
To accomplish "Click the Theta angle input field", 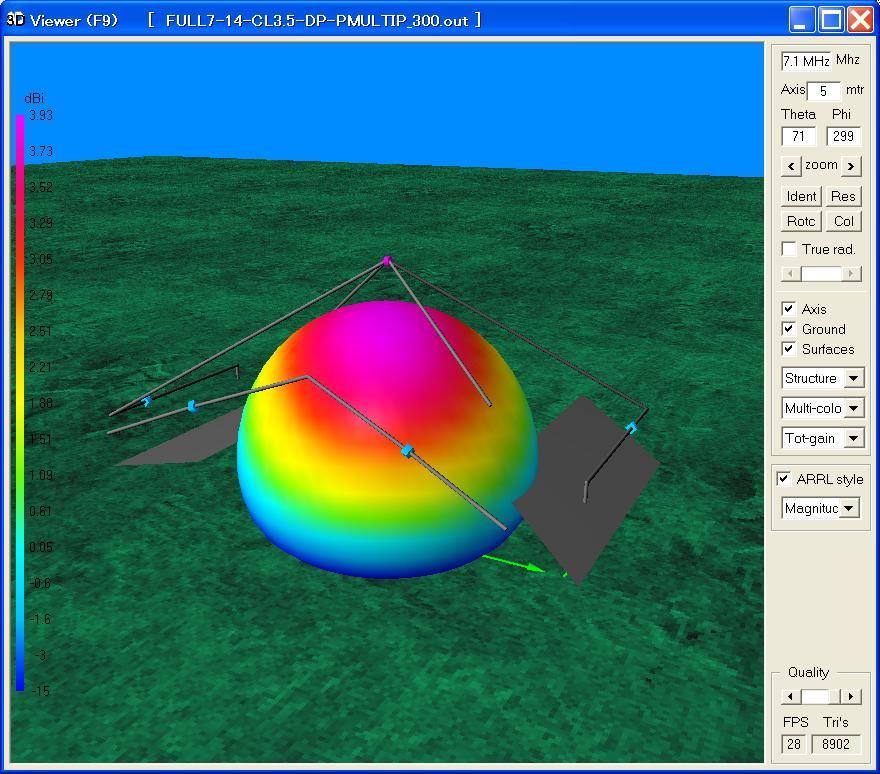I will point(799,137).
